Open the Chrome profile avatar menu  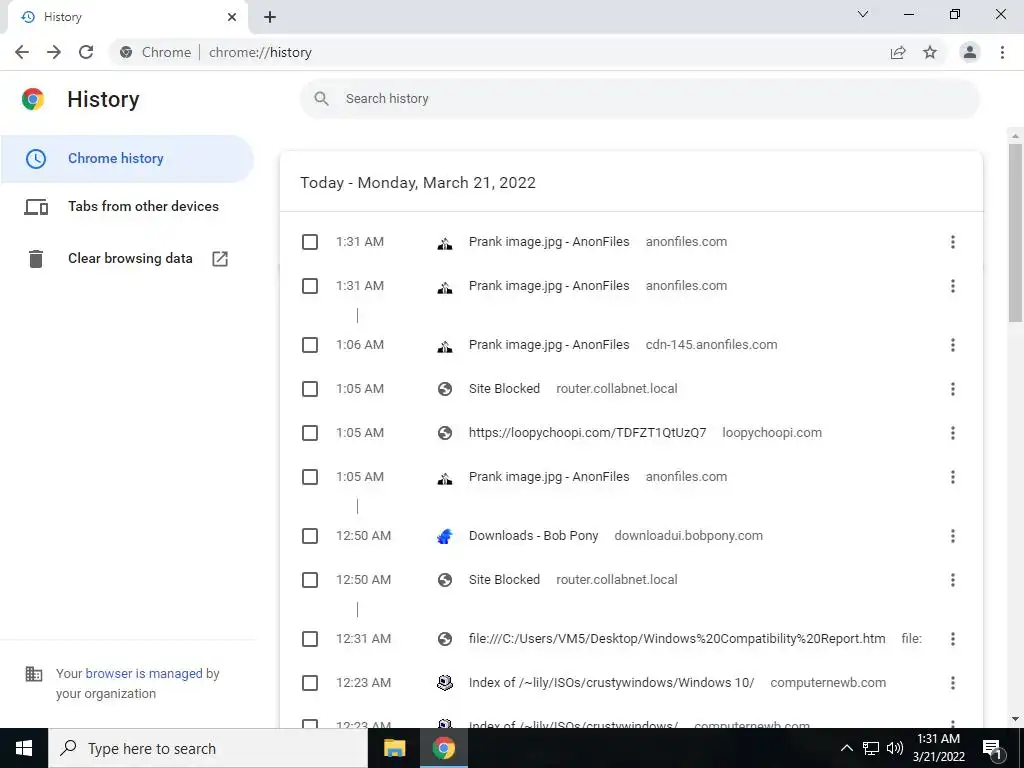tap(970, 52)
